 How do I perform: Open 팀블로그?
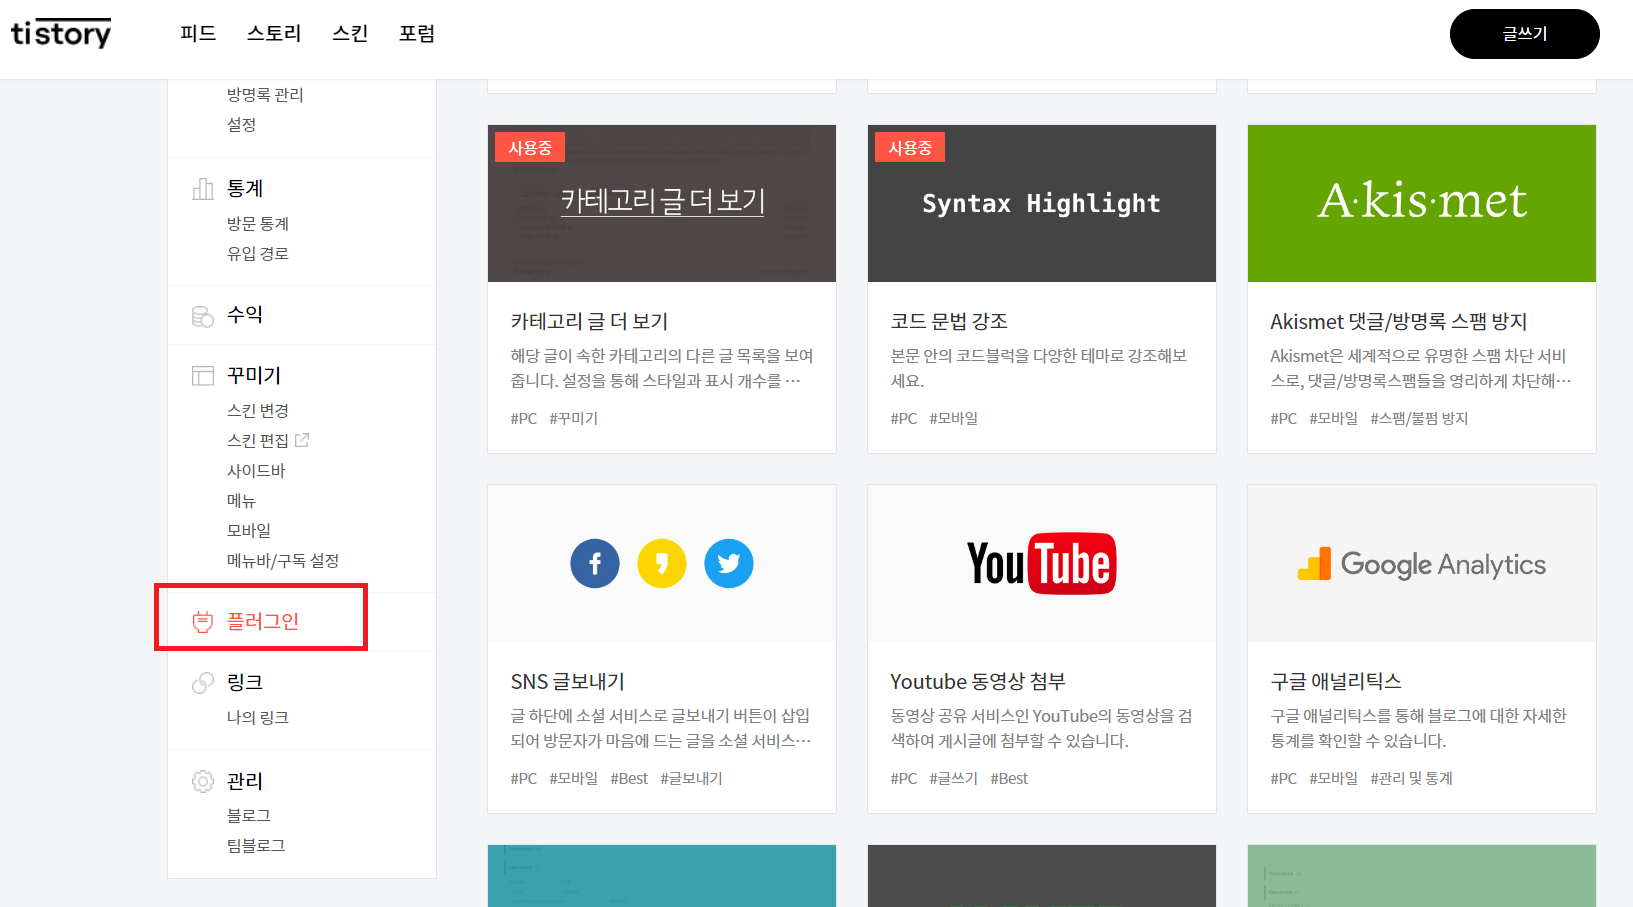(x=256, y=846)
